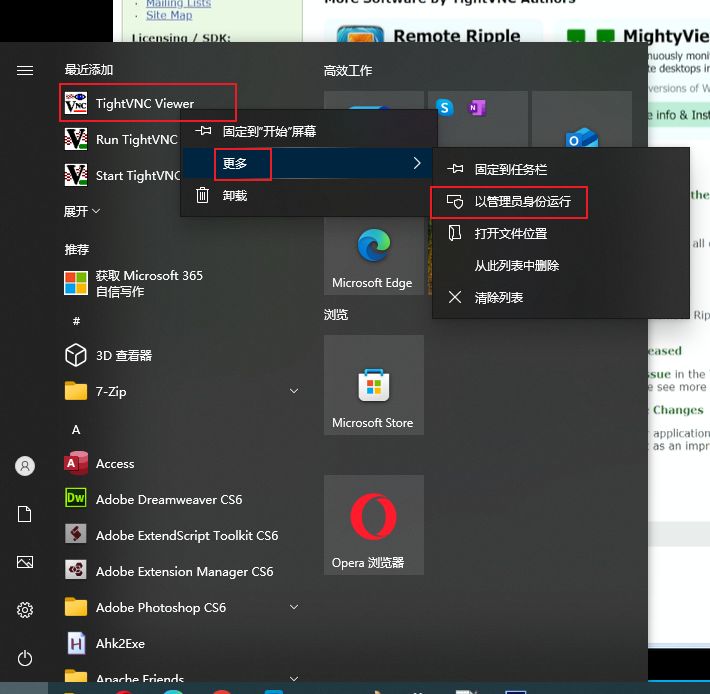Expand the recently added list (展开)
Viewport: 710px width, 694px height.
tap(82, 211)
